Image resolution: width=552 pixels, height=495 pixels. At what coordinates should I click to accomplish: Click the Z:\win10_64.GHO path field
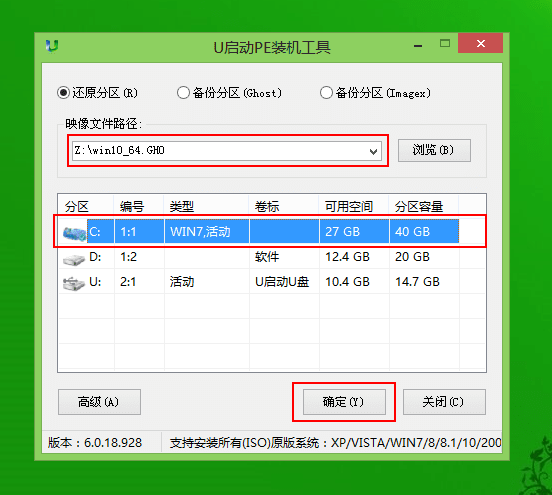coord(227,151)
